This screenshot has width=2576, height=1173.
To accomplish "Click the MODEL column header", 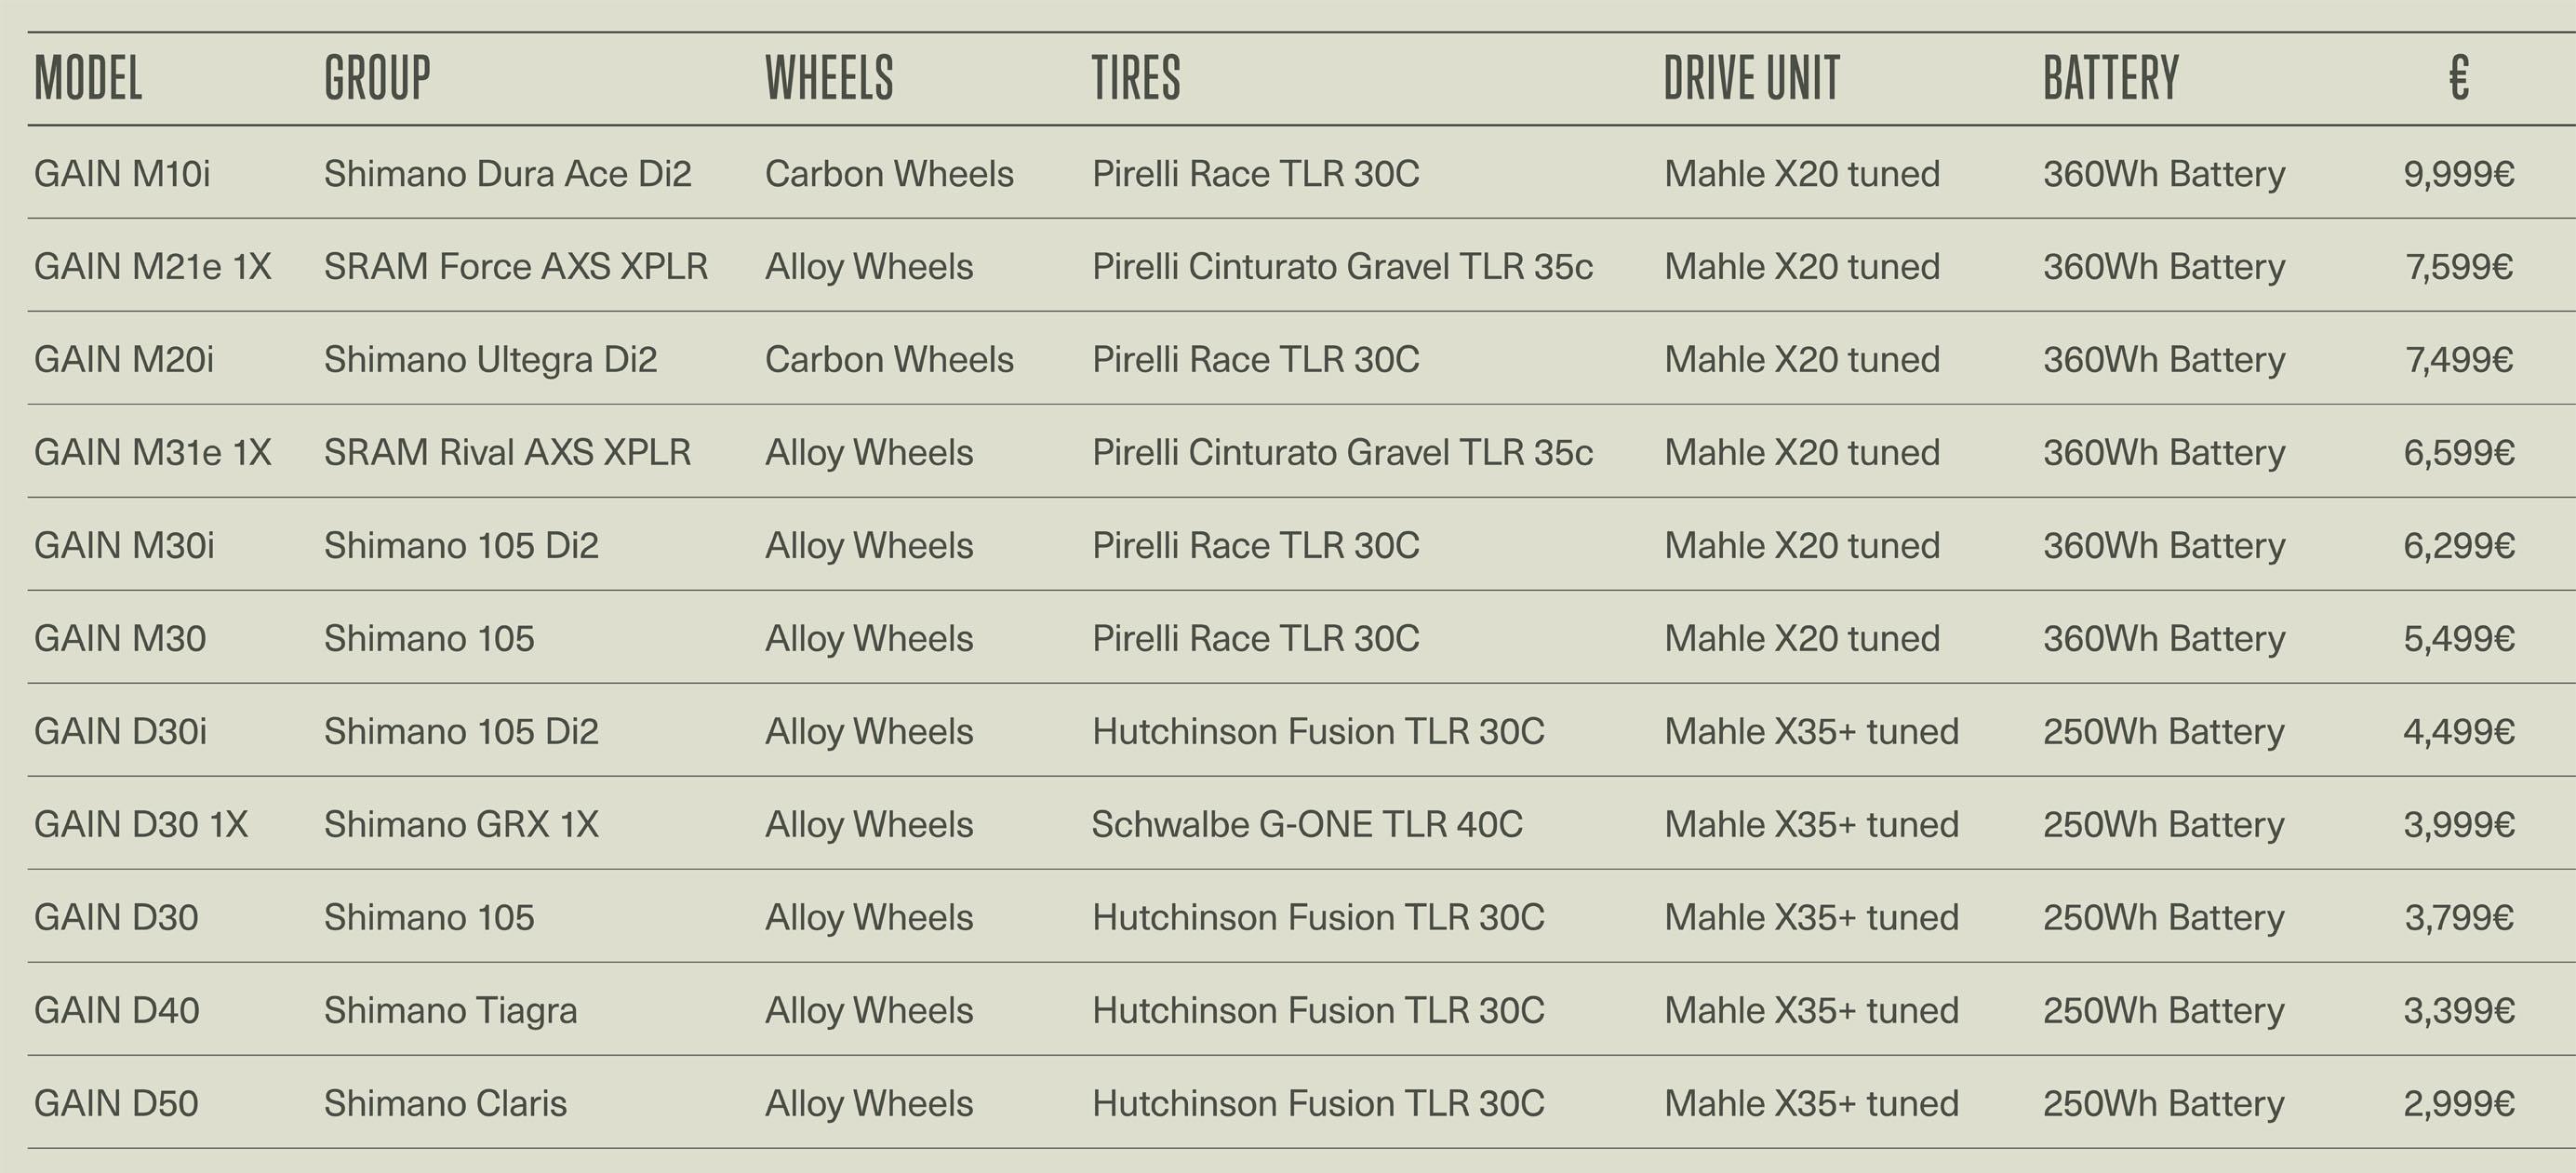I will point(88,78).
